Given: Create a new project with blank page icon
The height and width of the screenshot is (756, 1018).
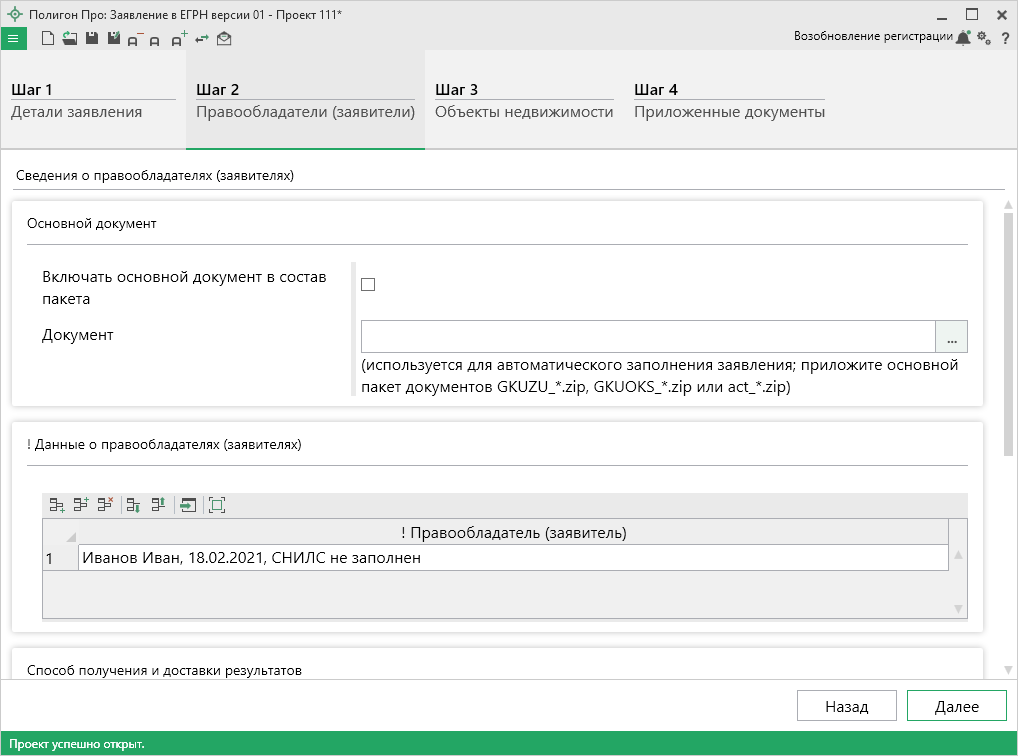Looking at the screenshot, I should (48, 39).
